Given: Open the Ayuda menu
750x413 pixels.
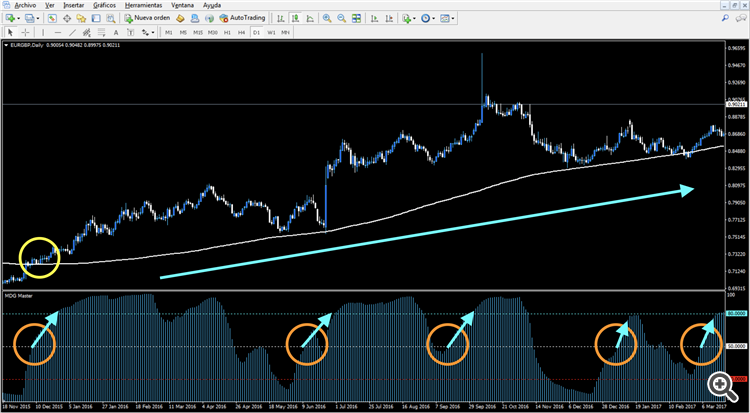Looking at the screenshot, I should (x=212, y=5).
